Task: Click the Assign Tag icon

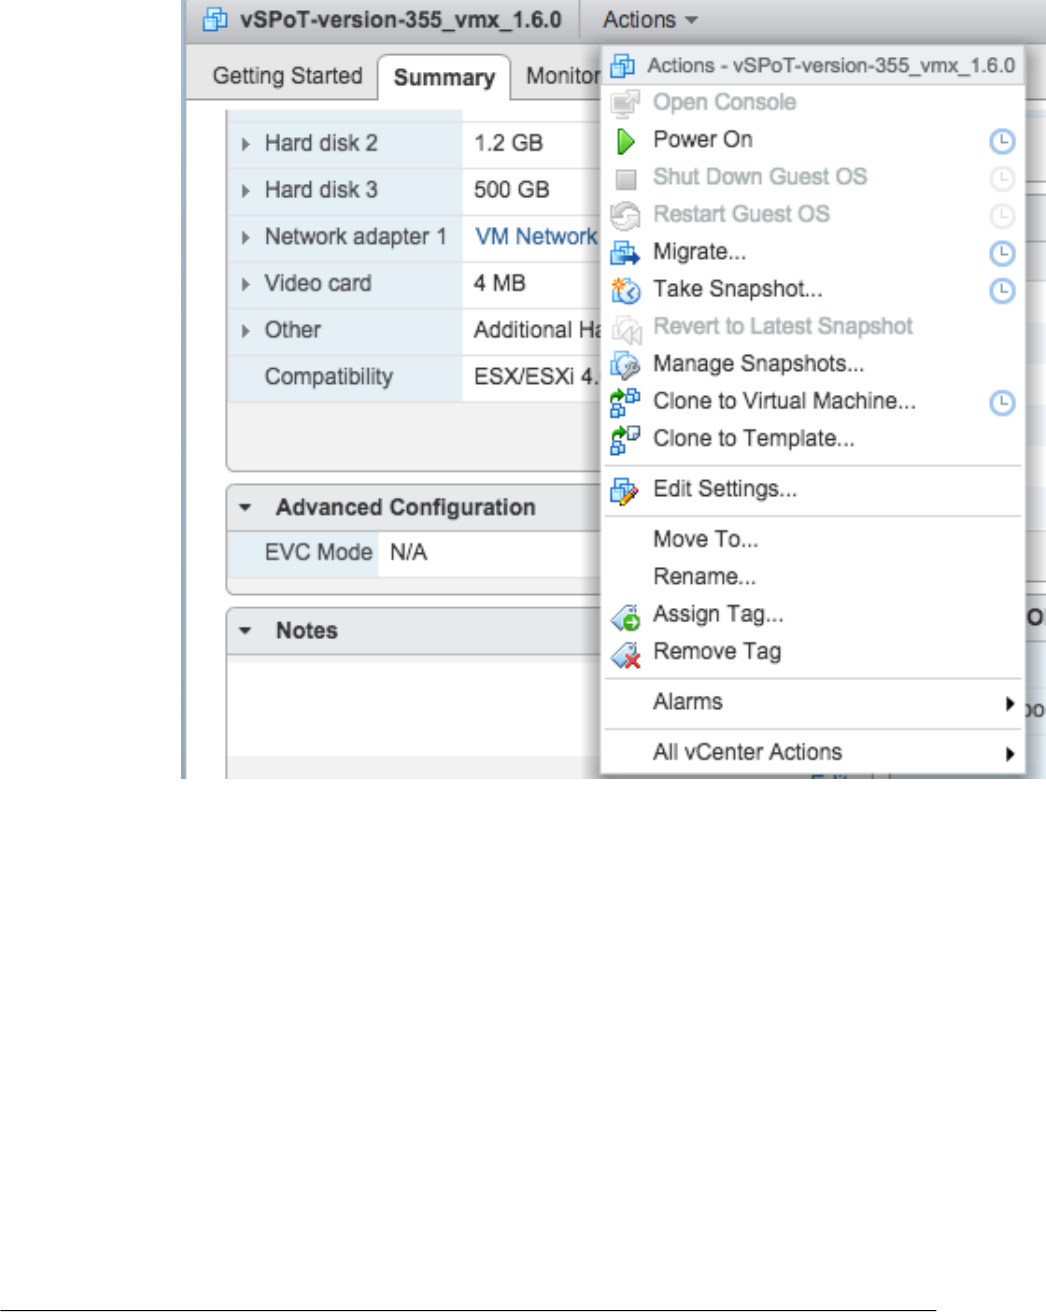Action: pyautogui.click(x=626, y=616)
